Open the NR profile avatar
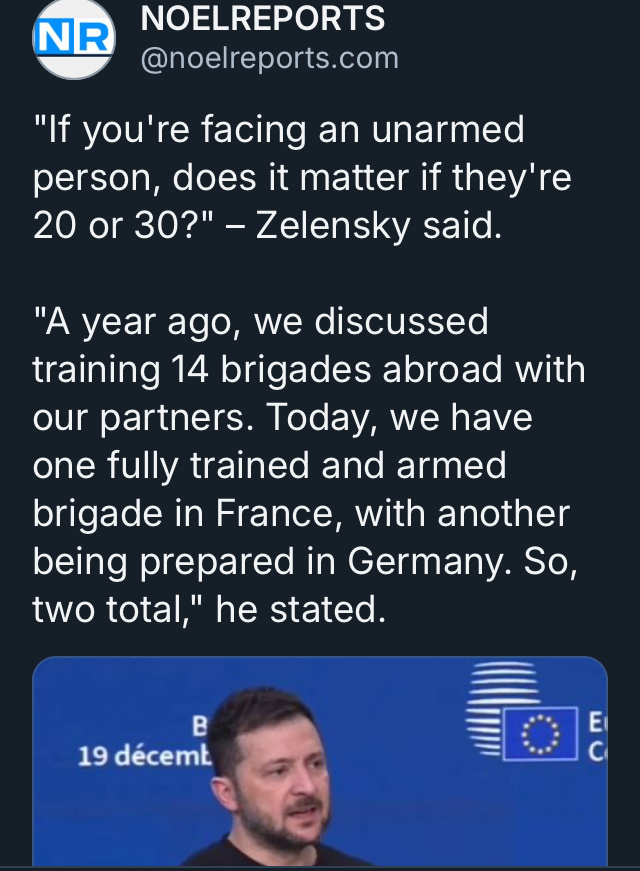The width and height of the screenshot is (640, 871). click(74, 38)
